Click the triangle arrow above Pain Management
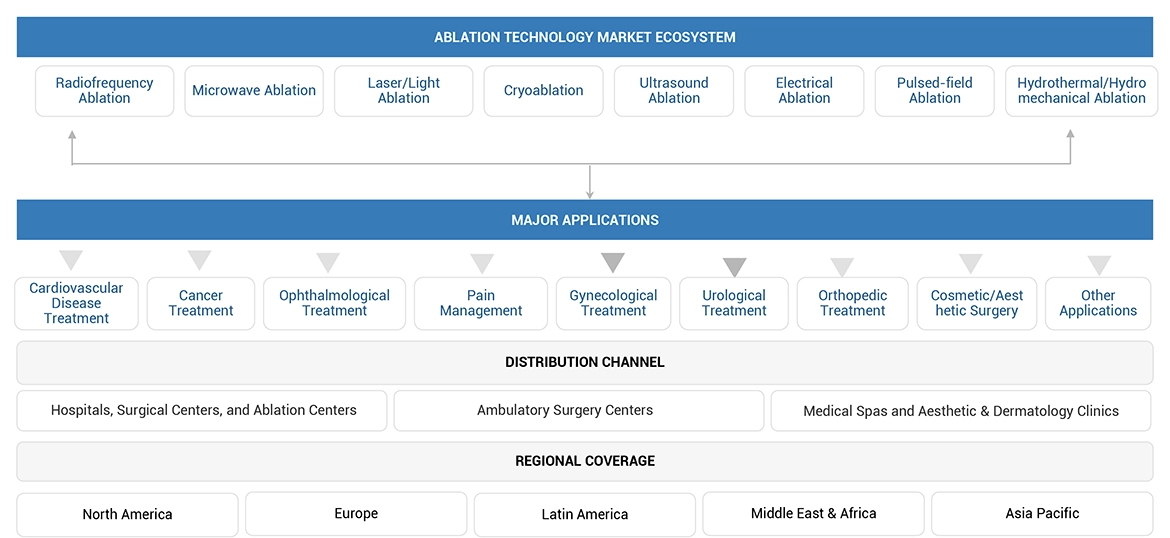 point(482,263)
